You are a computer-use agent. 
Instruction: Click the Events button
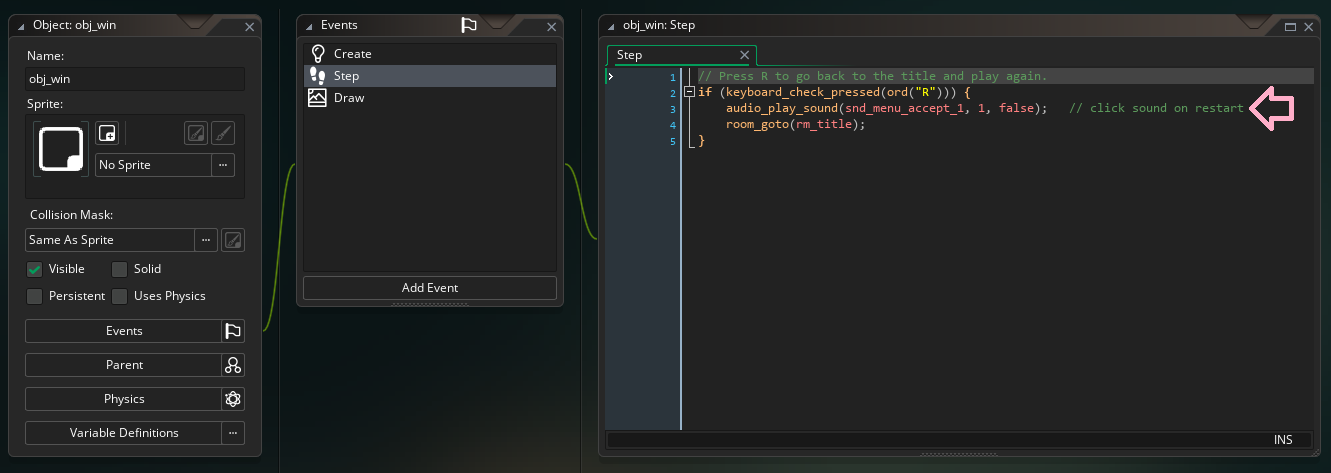point(123,331)
